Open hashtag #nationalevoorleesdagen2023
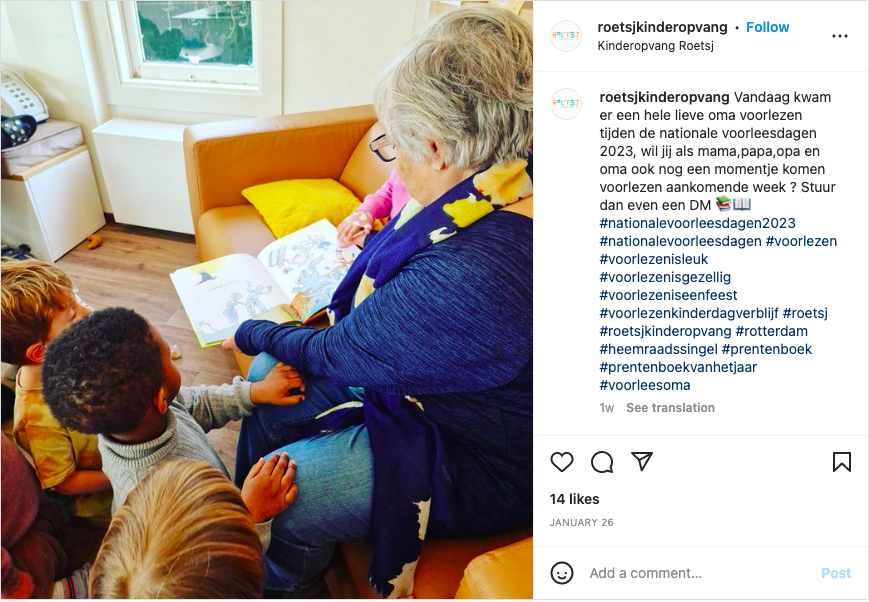Viewport: 869px width, 602px height. [697, 223]
